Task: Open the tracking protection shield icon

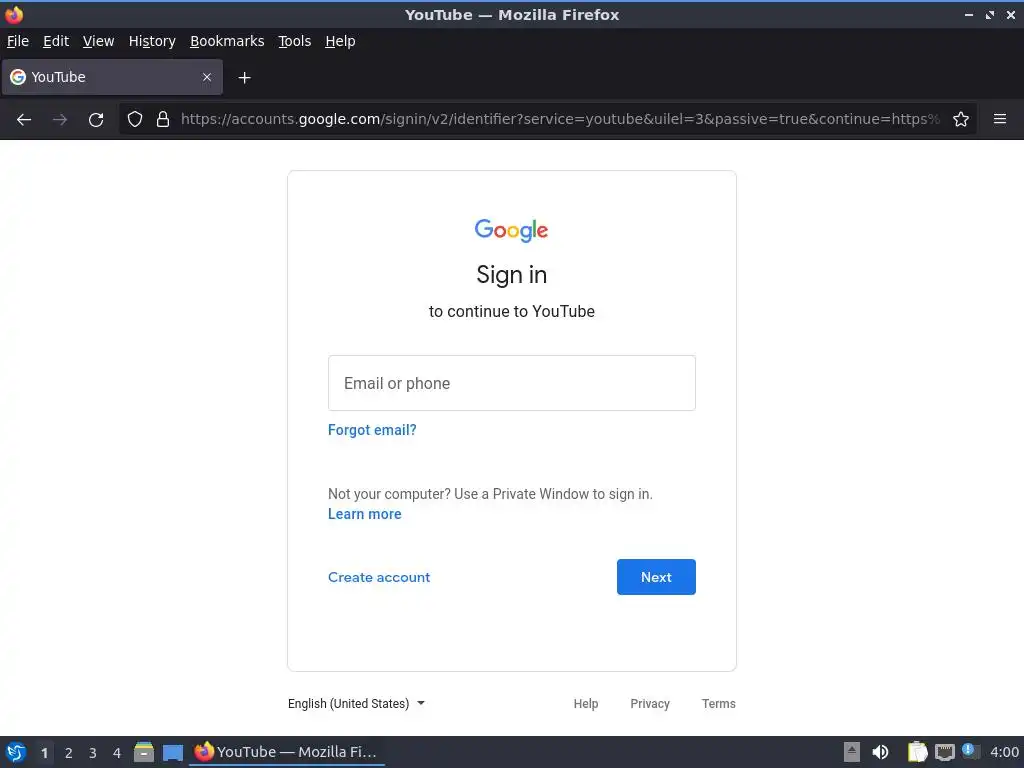Action: coord(135,119)
